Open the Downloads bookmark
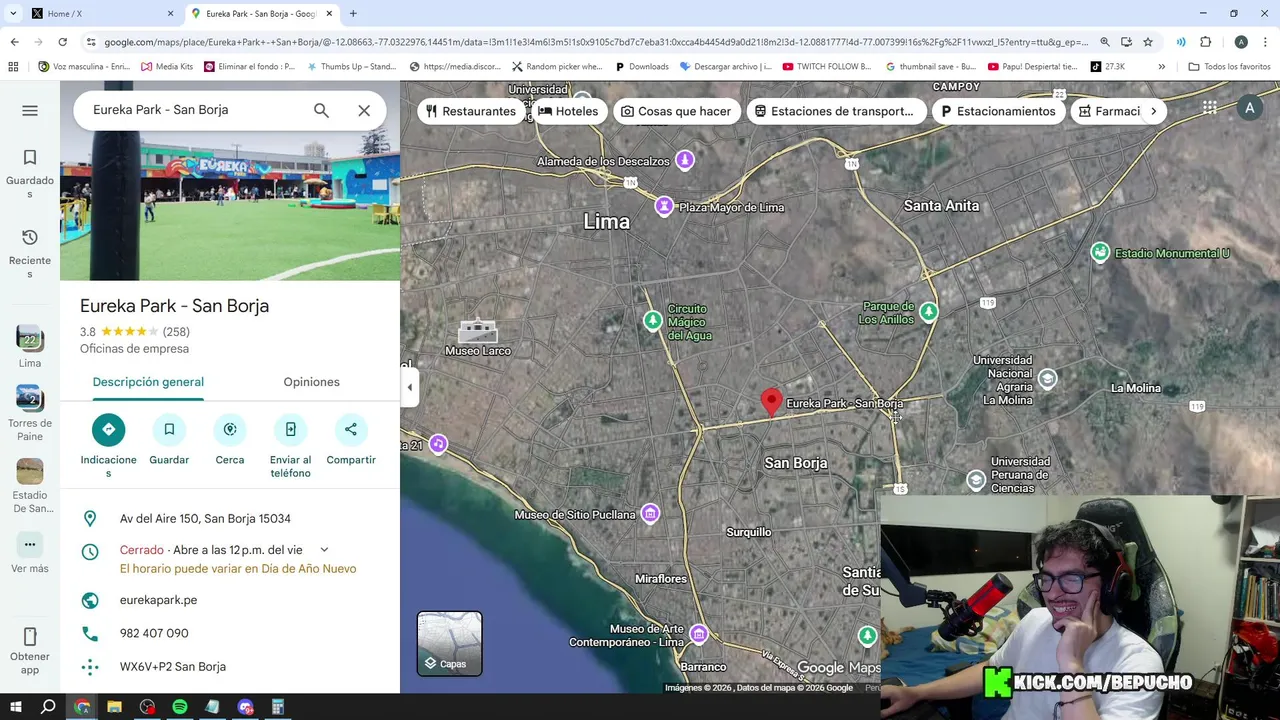 (x=642, y=67)
